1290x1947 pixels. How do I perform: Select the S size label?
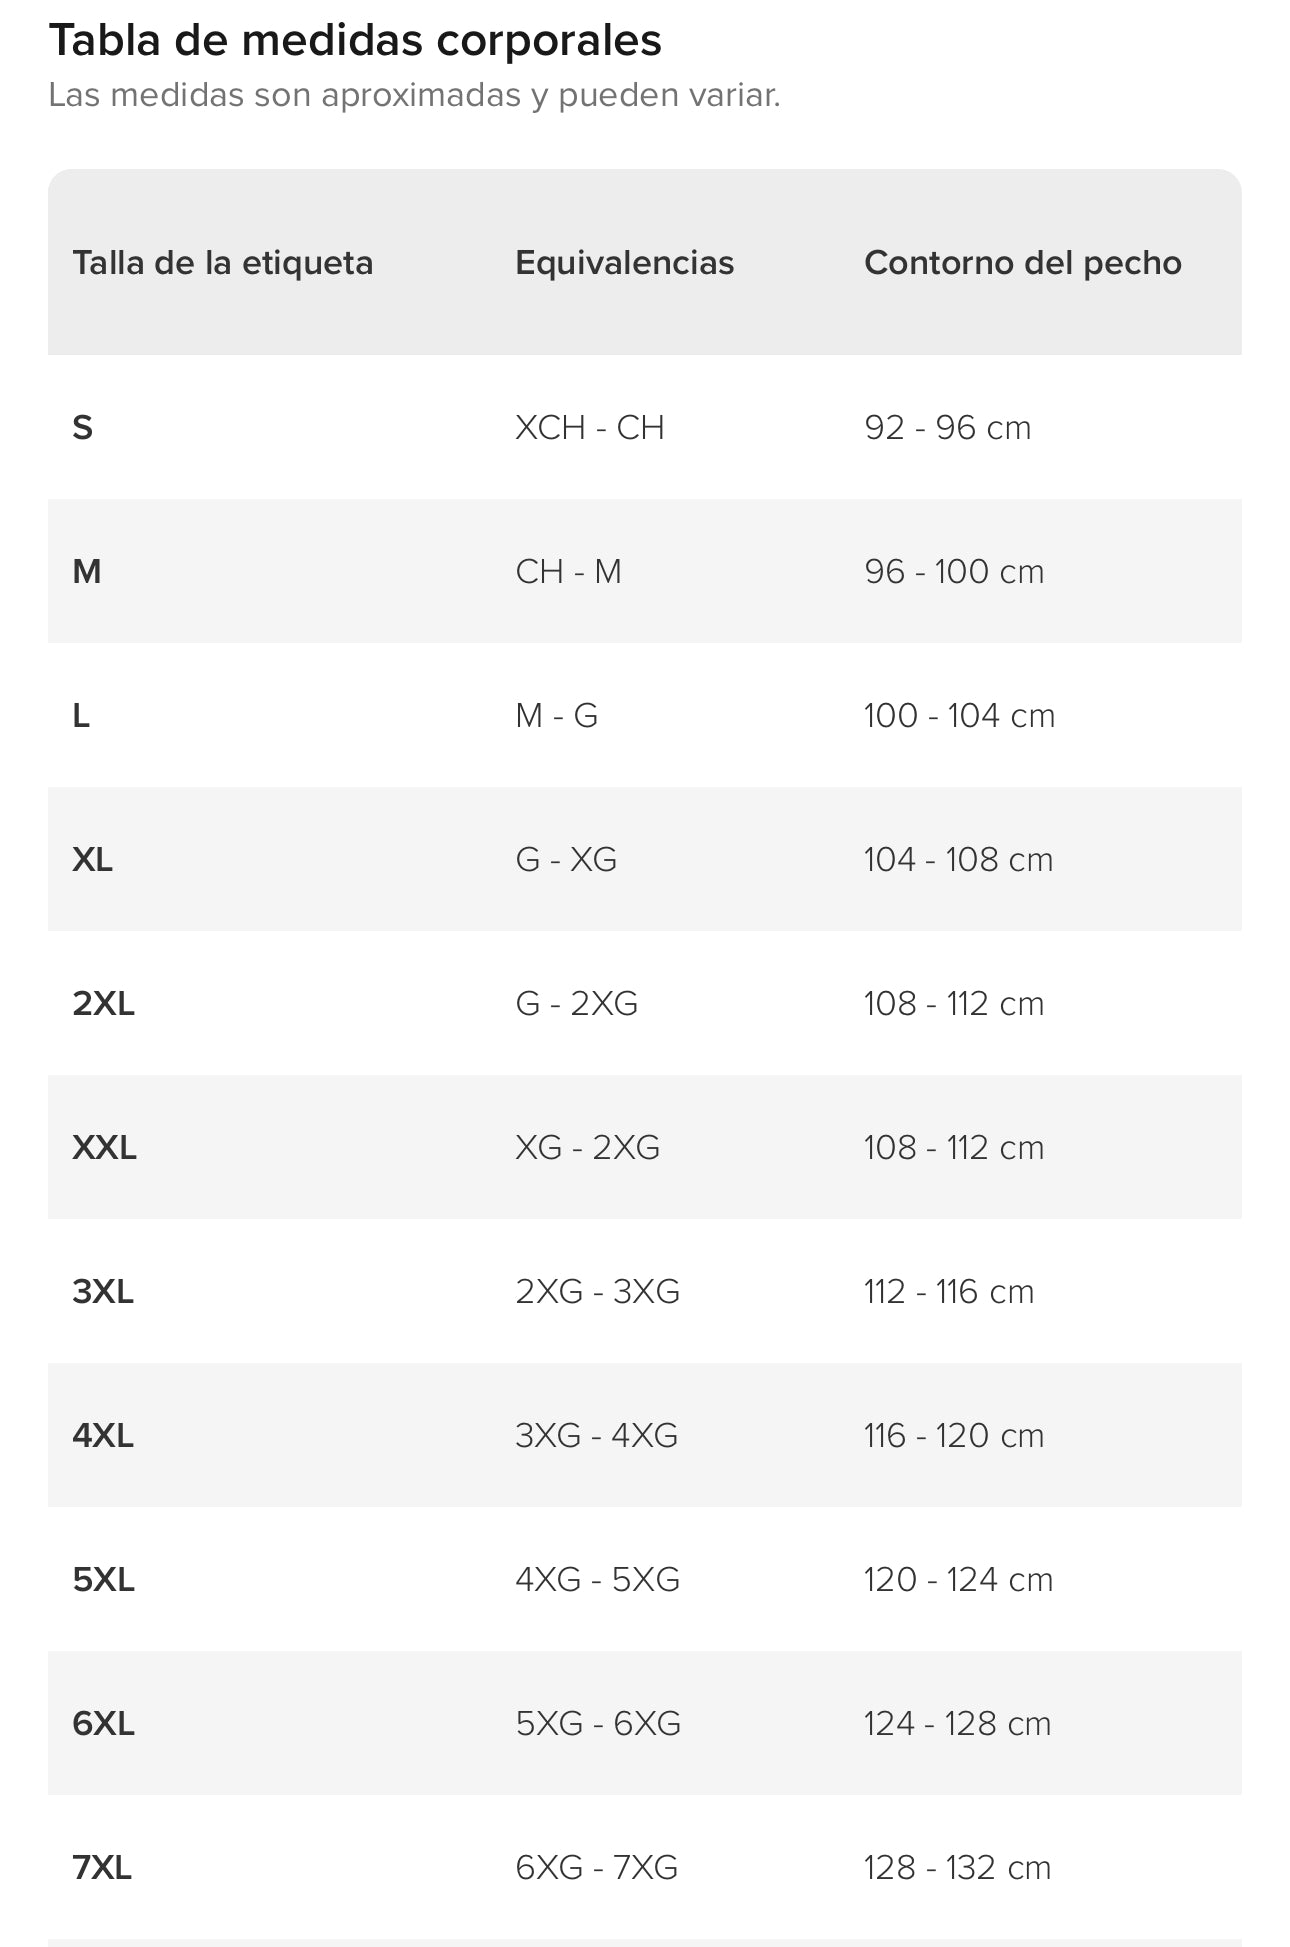click(x=83, y=428)
